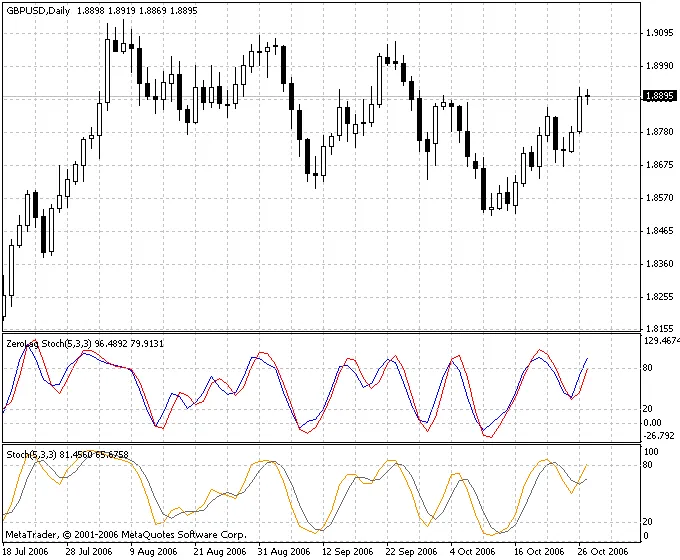The height and width of the screenshot is (560, 680).
Task: Select the 18 Jul 2006 date label
Action: point(27,551)
